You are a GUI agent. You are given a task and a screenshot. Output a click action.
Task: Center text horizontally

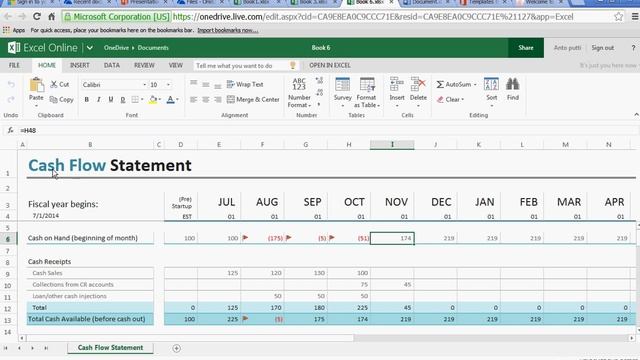206,99
